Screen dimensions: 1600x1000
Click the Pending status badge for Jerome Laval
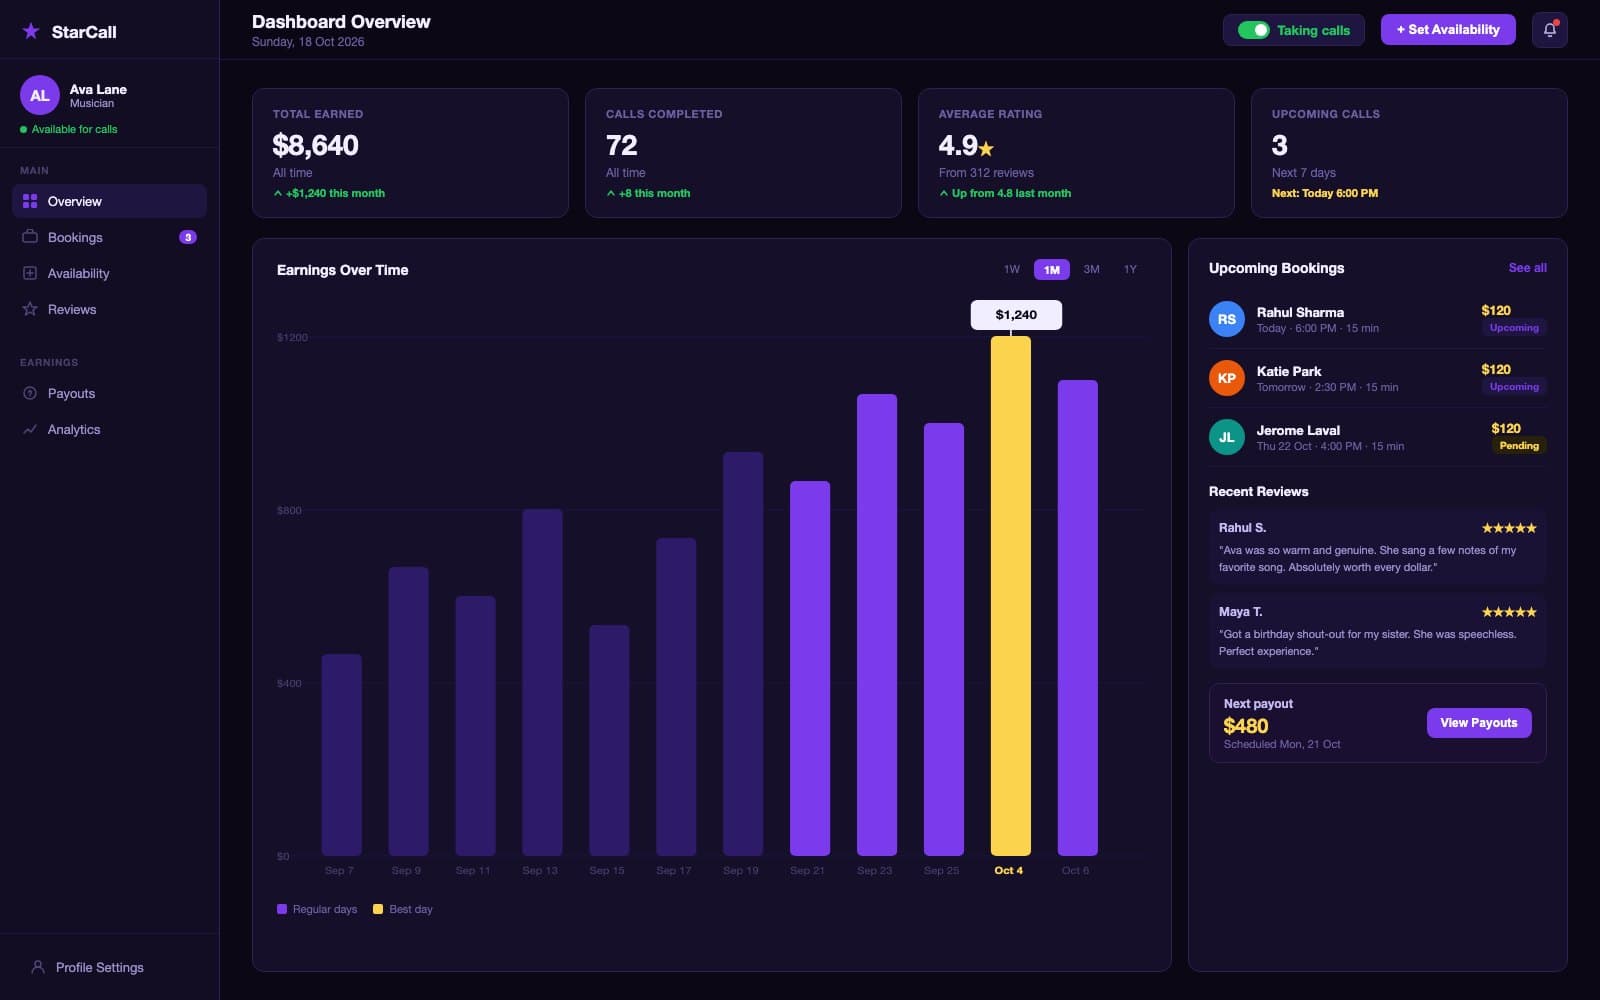[1519, 446]
